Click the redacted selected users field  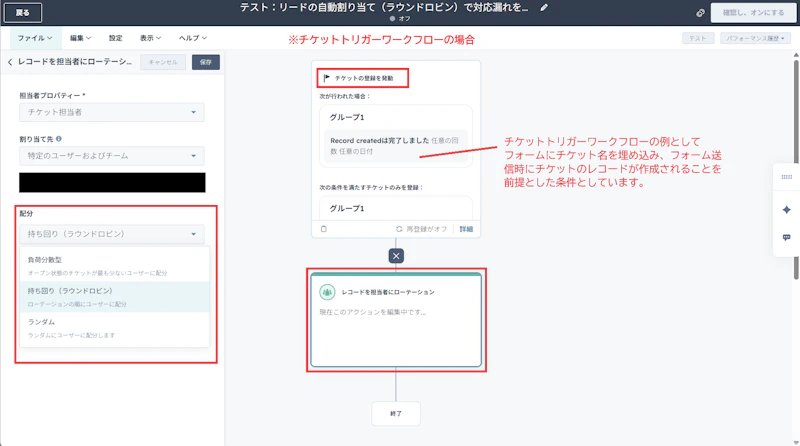[112, 183]
